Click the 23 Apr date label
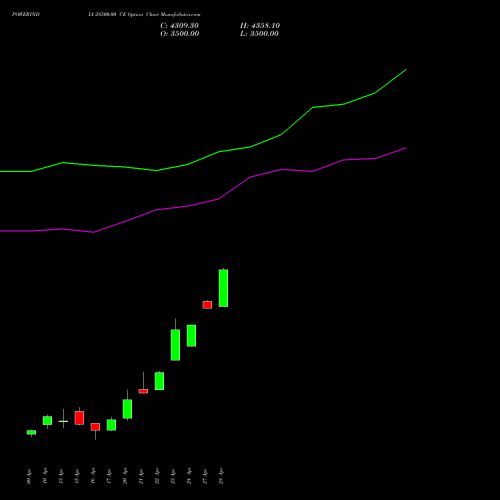 tap(173, 477)
